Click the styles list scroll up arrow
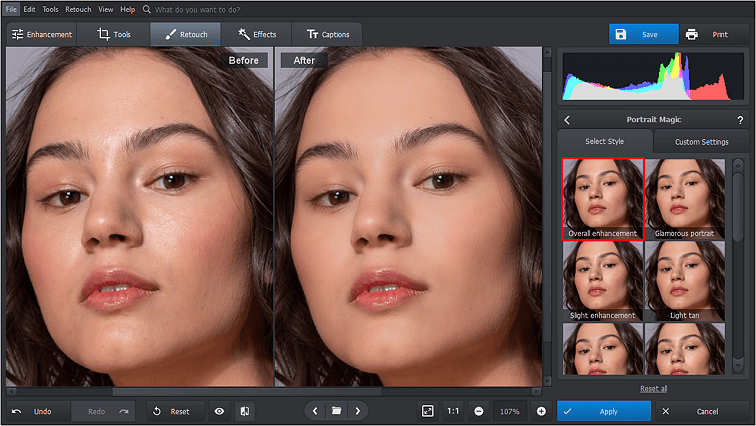The image size is (756, 426). click(738, 166)
